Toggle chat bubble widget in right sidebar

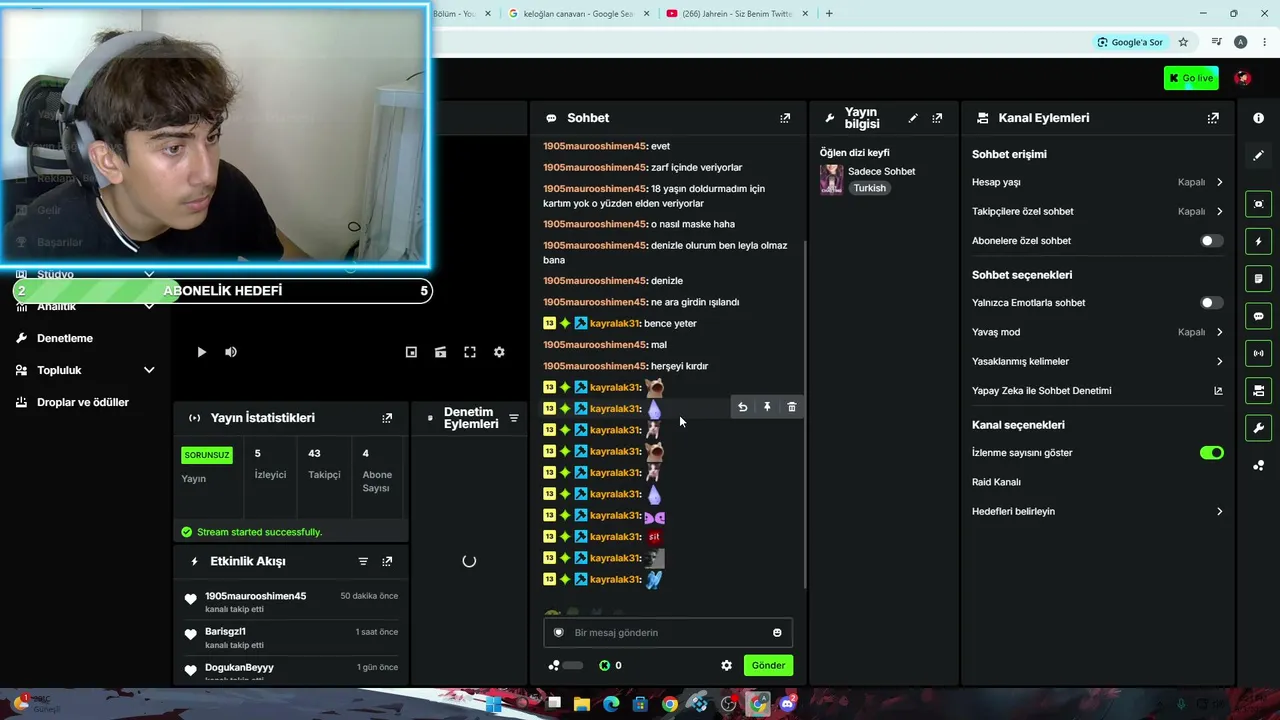coord(1258,316)
